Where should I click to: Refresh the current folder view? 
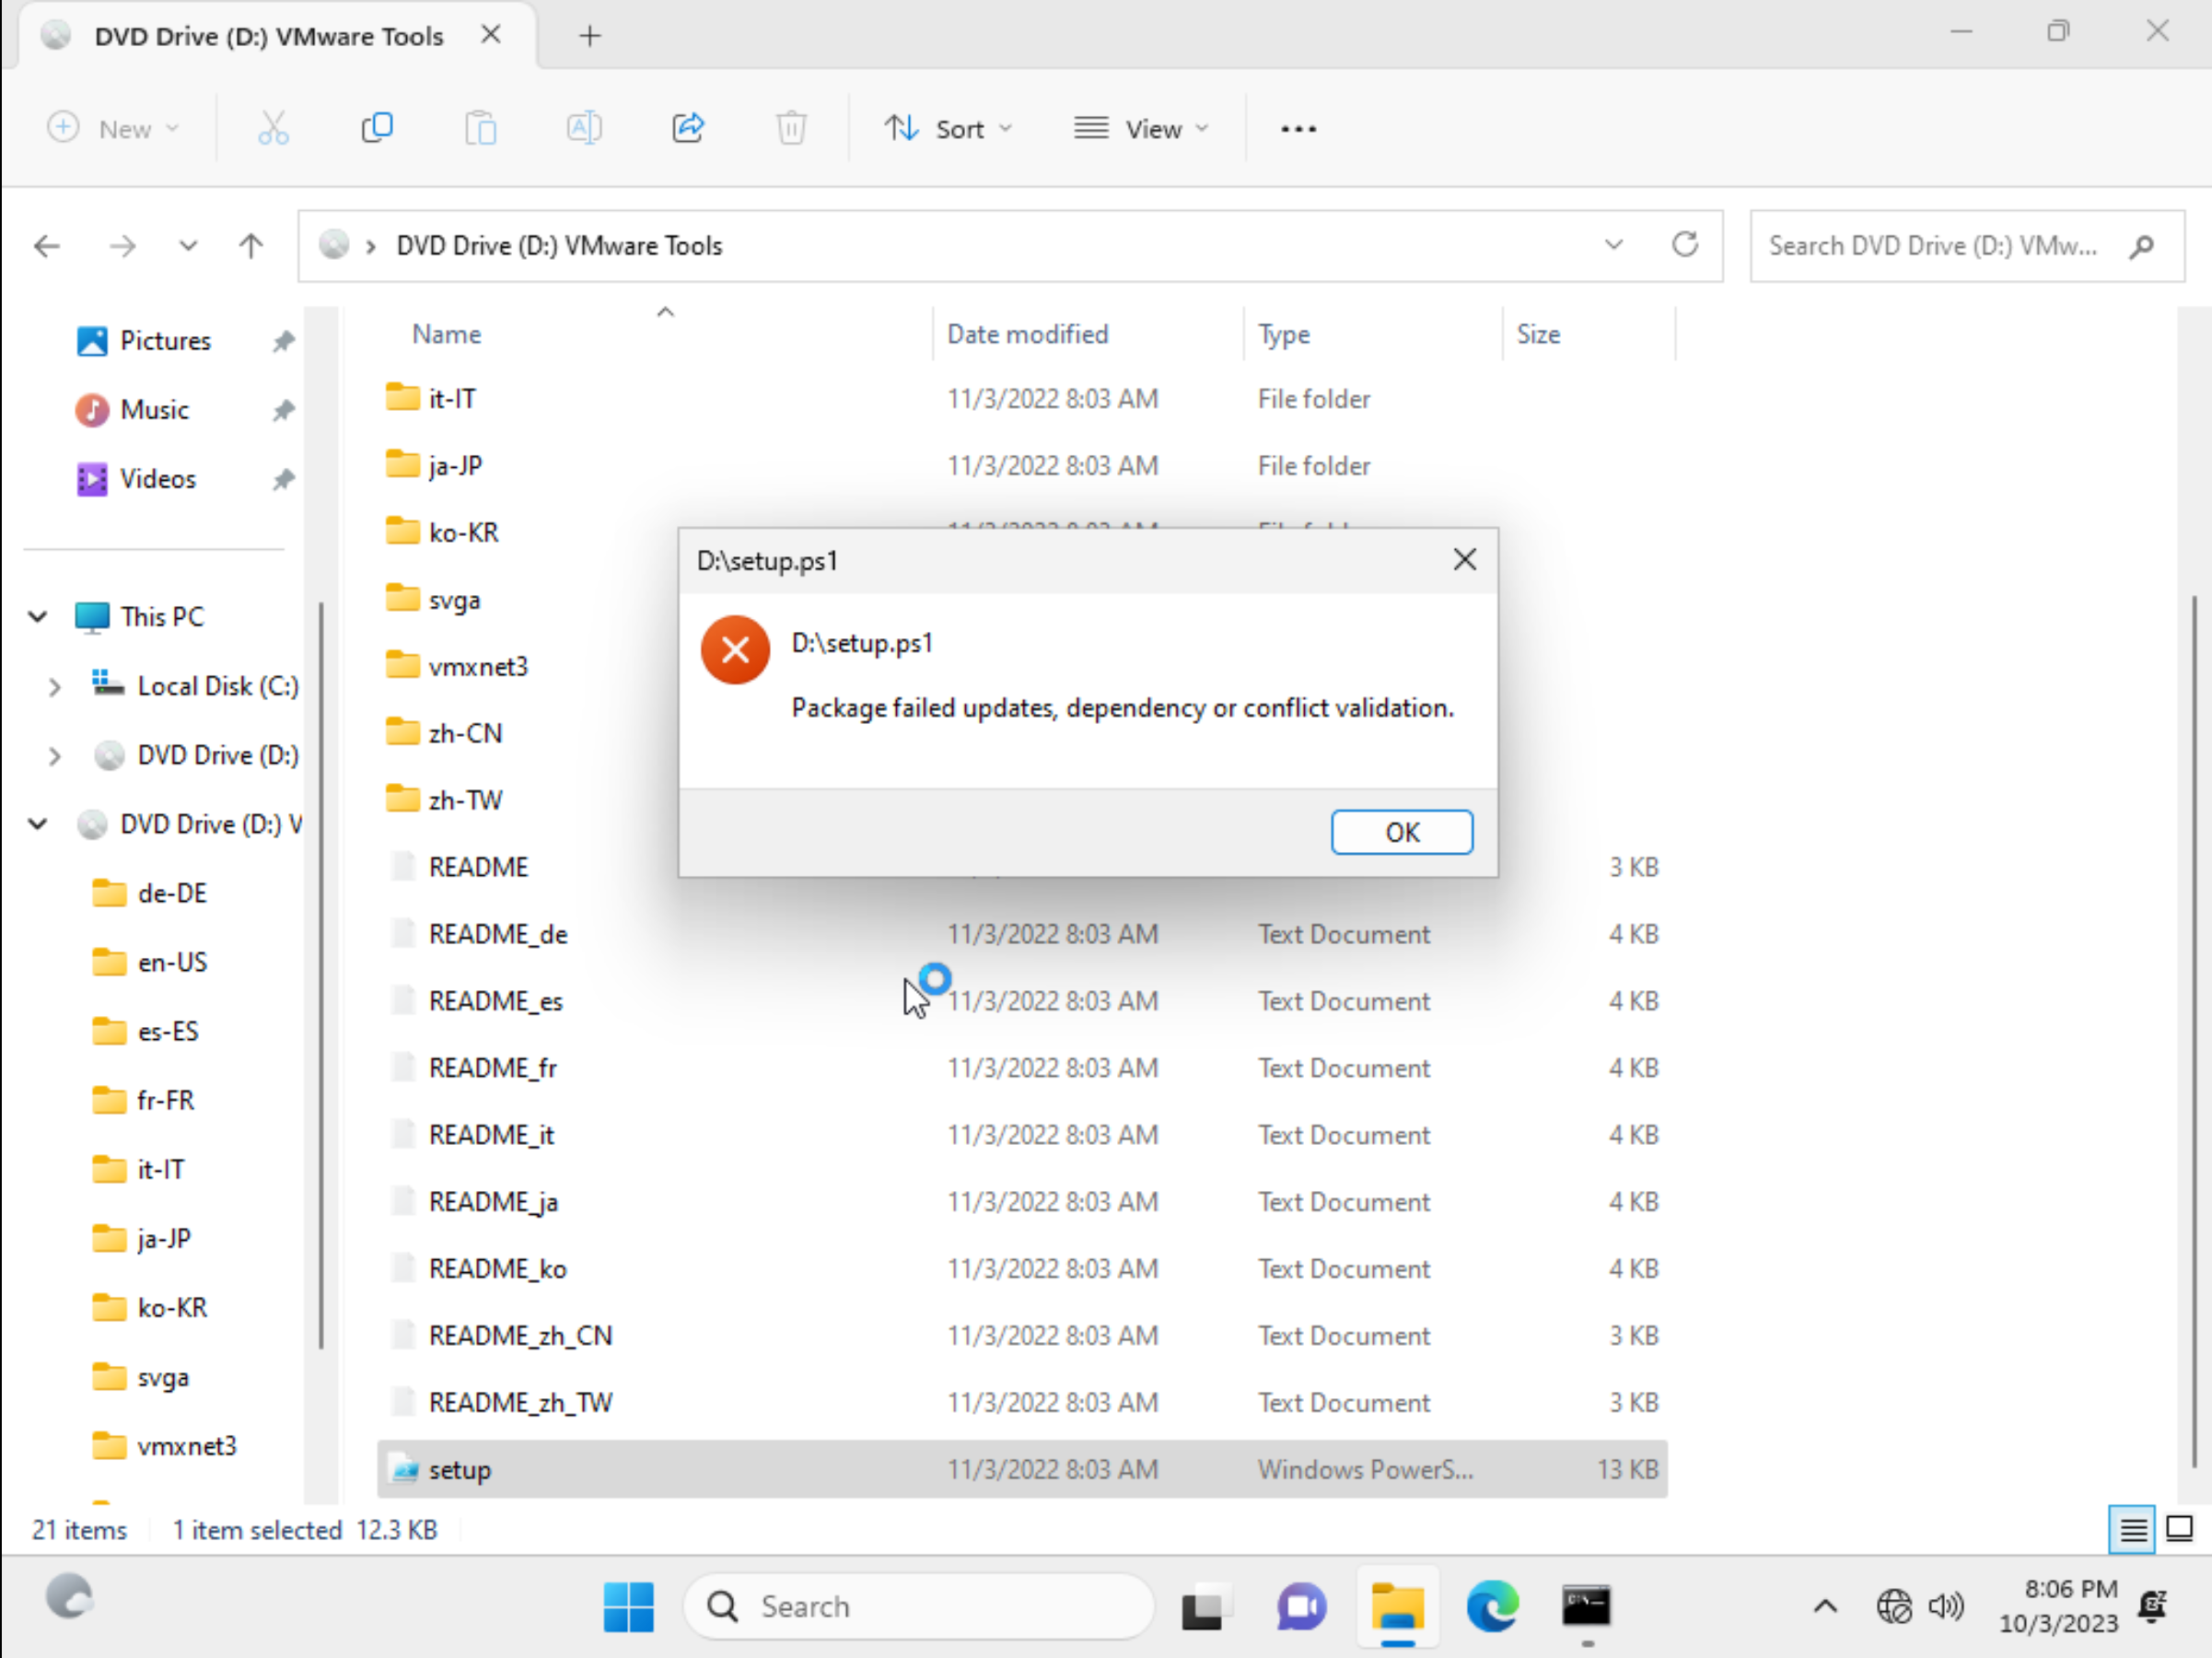pos(1685,245)
